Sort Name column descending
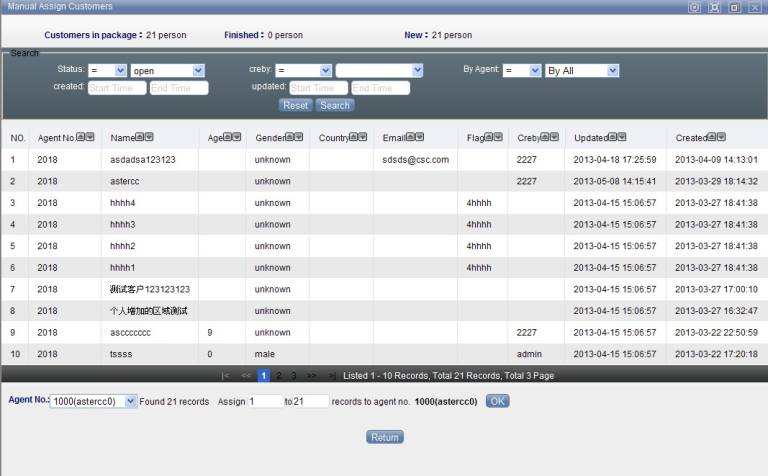 [x=149, y=137]
